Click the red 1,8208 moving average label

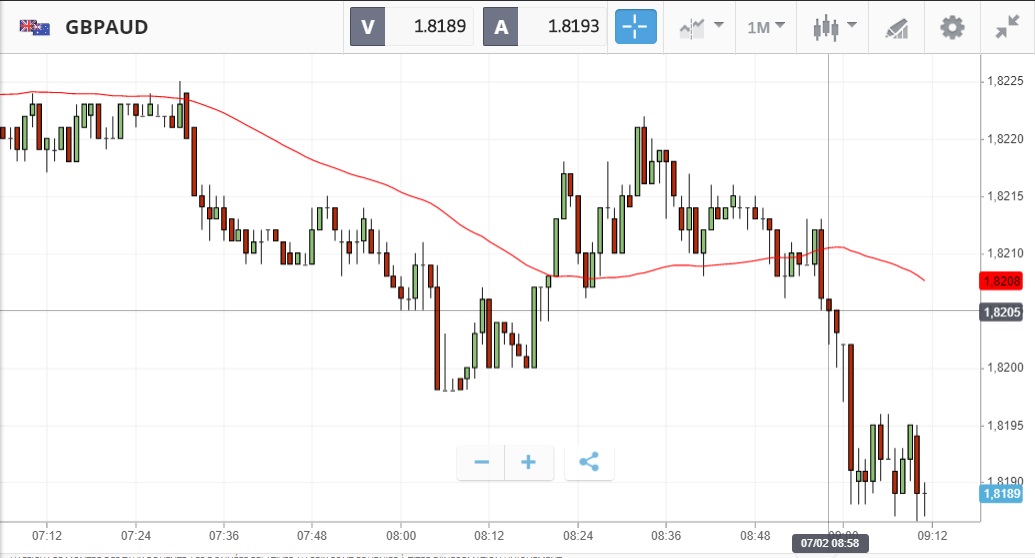(x=1000, y=282)
